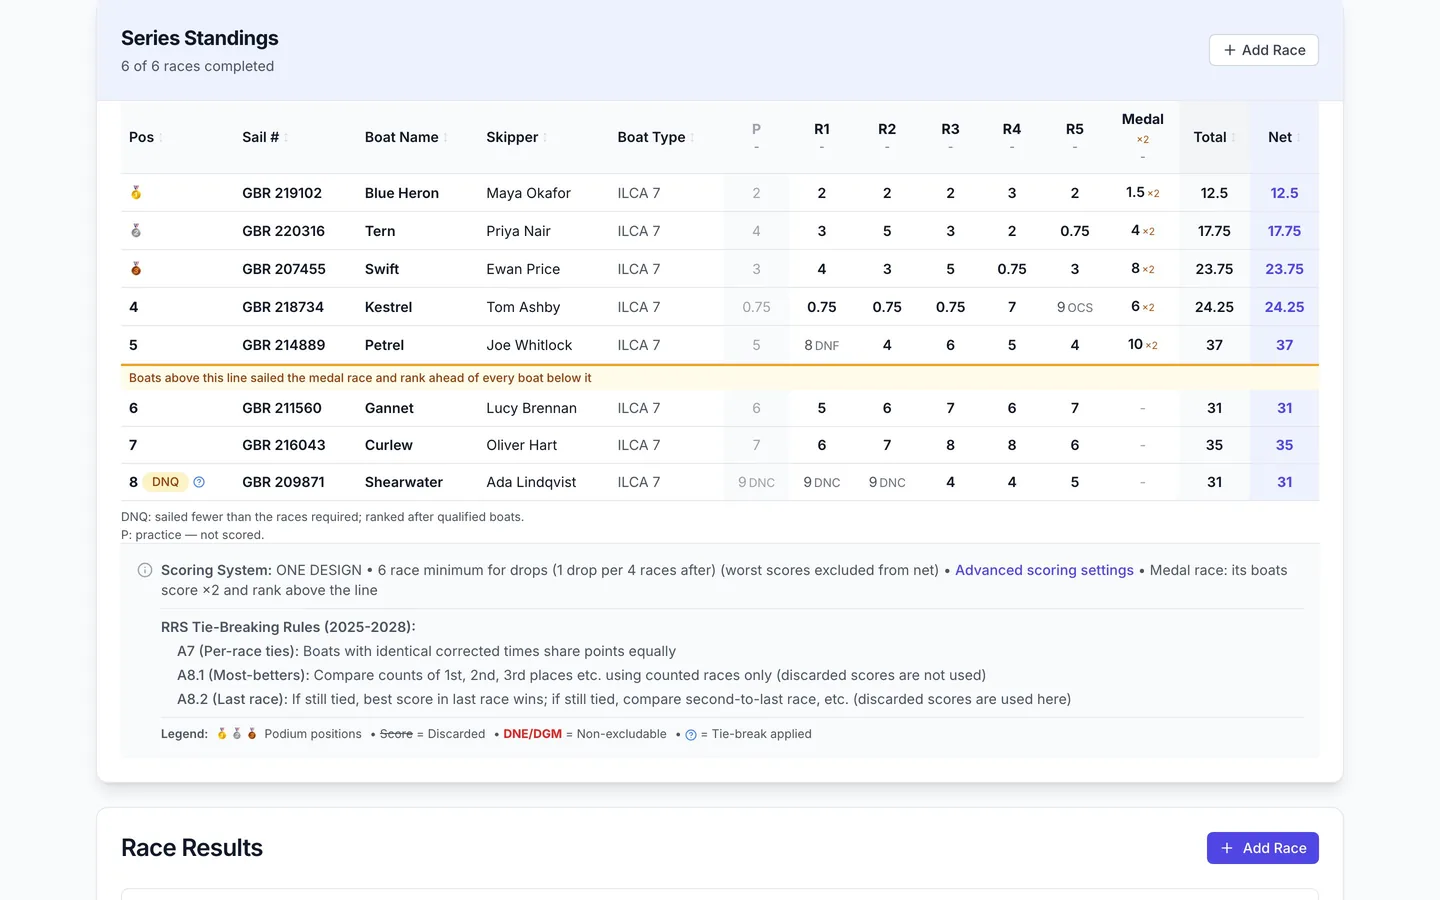Click the silver medal icon for Tern
Screen dimensions: 1440x900
(x=136, y=231)
